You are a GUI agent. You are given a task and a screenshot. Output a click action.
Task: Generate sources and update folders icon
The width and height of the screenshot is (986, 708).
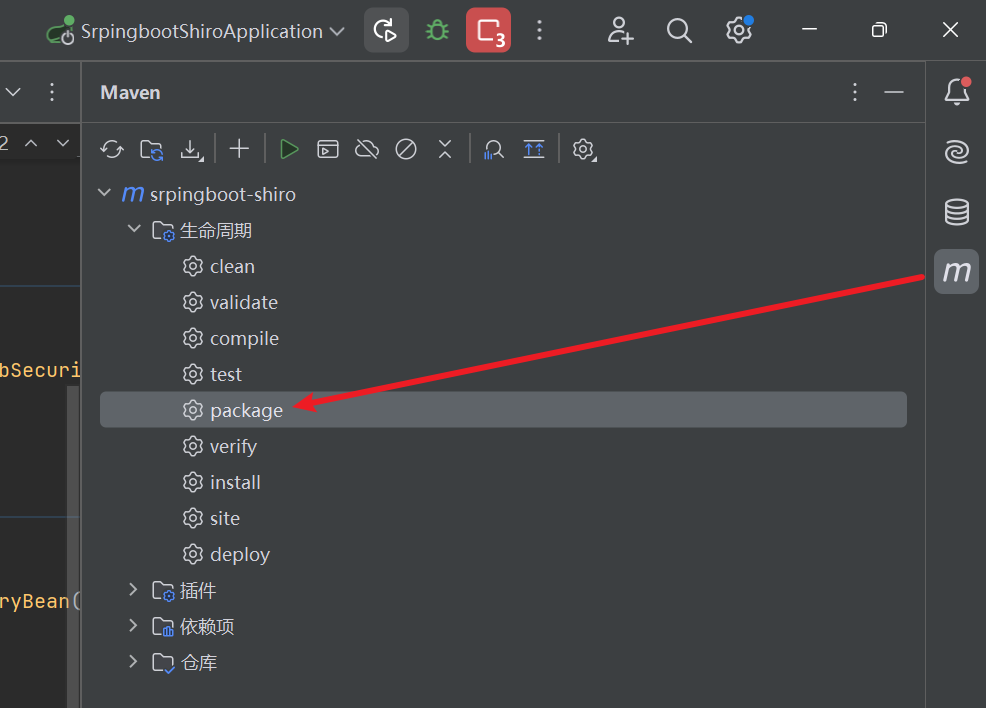coord(152,150)
